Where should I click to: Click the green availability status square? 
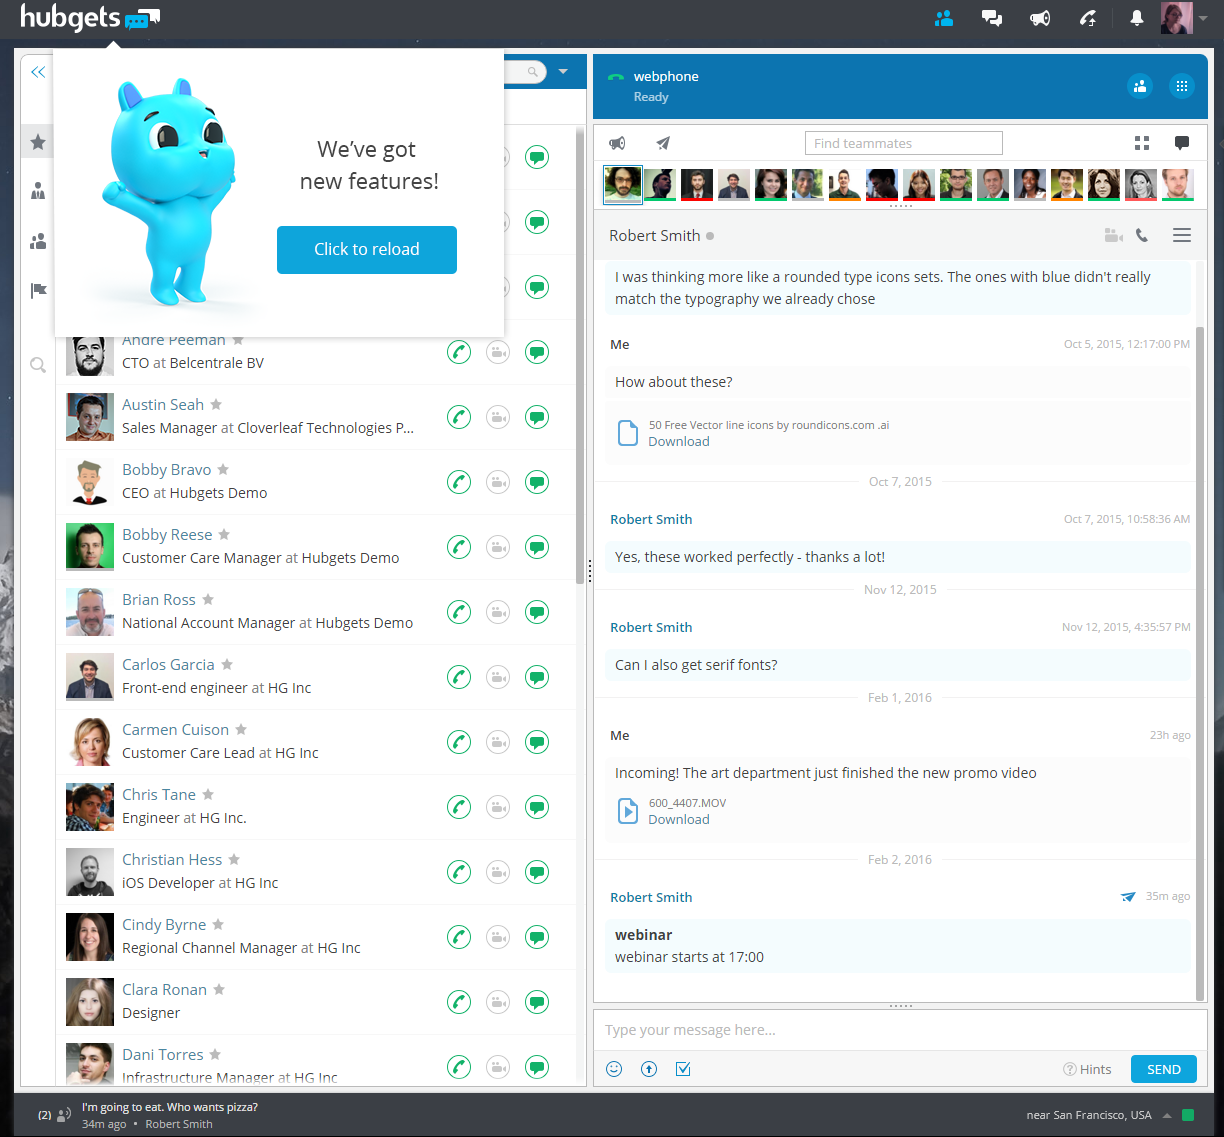tap(1188, 1115)
